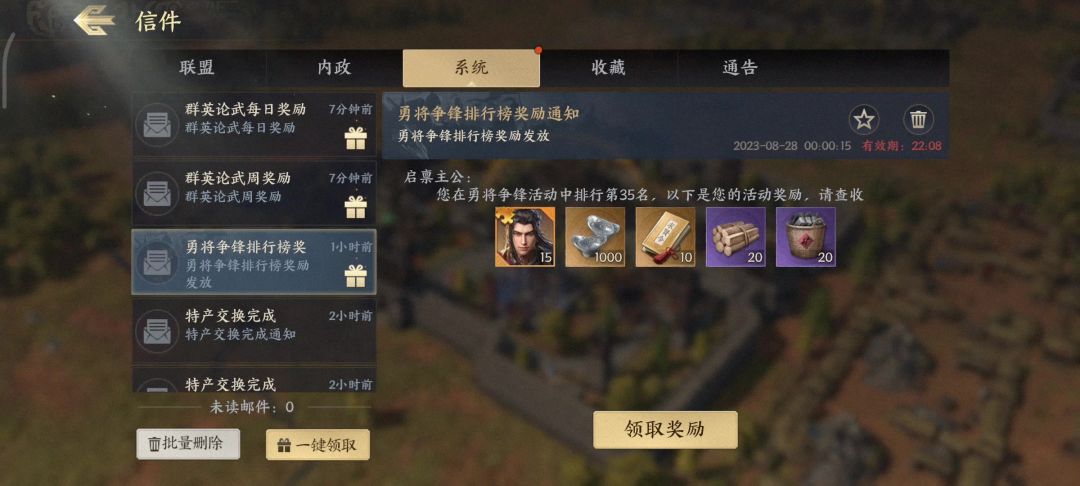Click the 领取奖励 button
1080x486 pixels.
click(x=665, y=430)
